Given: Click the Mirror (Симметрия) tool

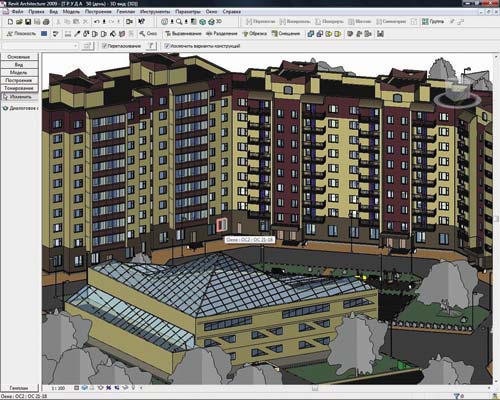Looking at the screenshot, I should (x=391, y=22).
